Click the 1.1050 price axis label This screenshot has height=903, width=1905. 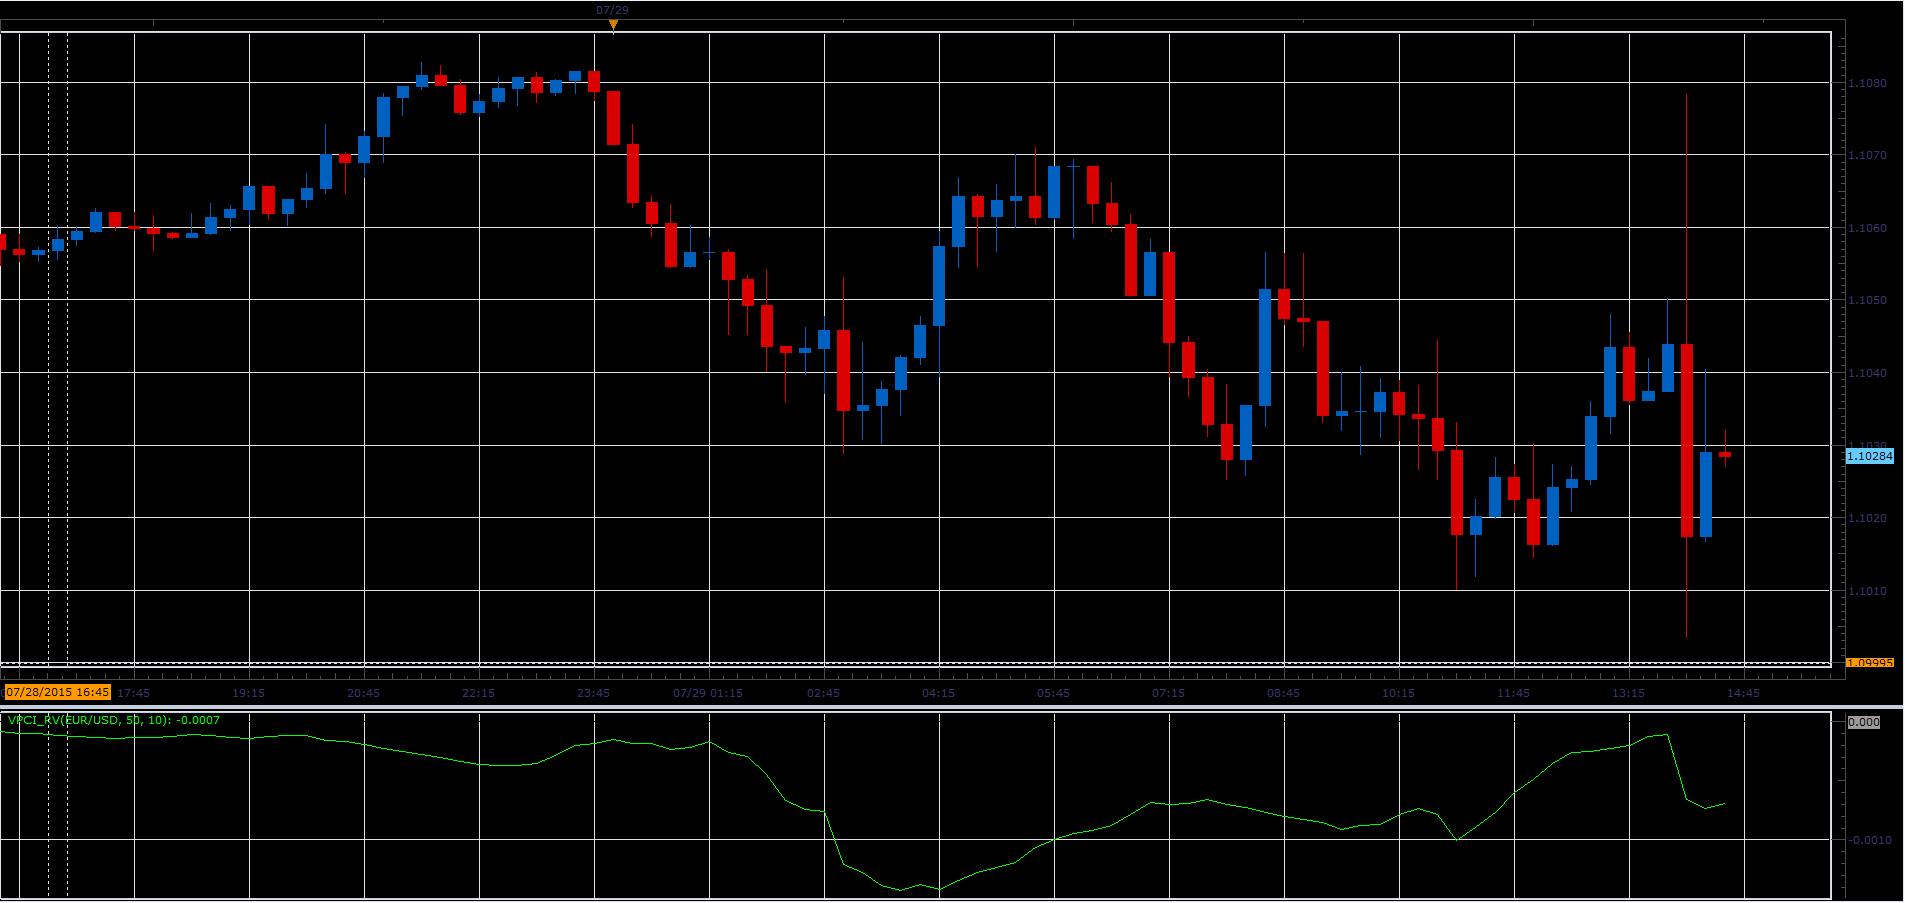1867,300
